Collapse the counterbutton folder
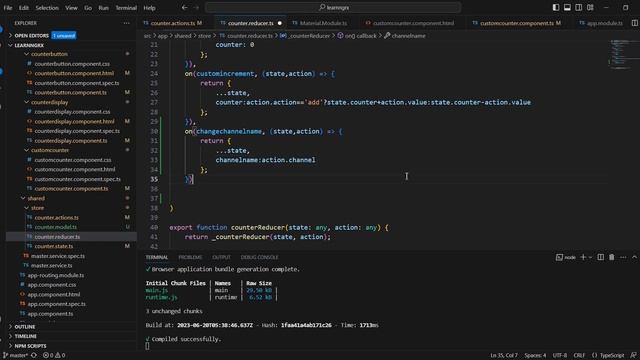The width and height of the screenshot is (640, 360). 49,54
